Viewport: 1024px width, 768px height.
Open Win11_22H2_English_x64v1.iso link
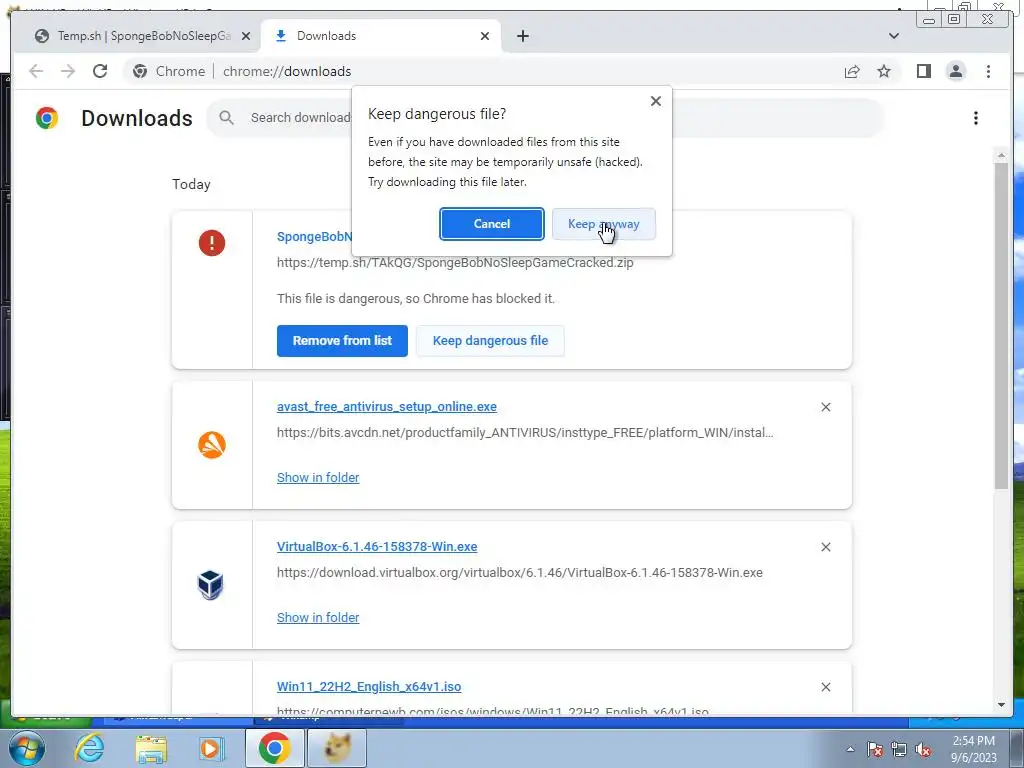pos(369,686)
